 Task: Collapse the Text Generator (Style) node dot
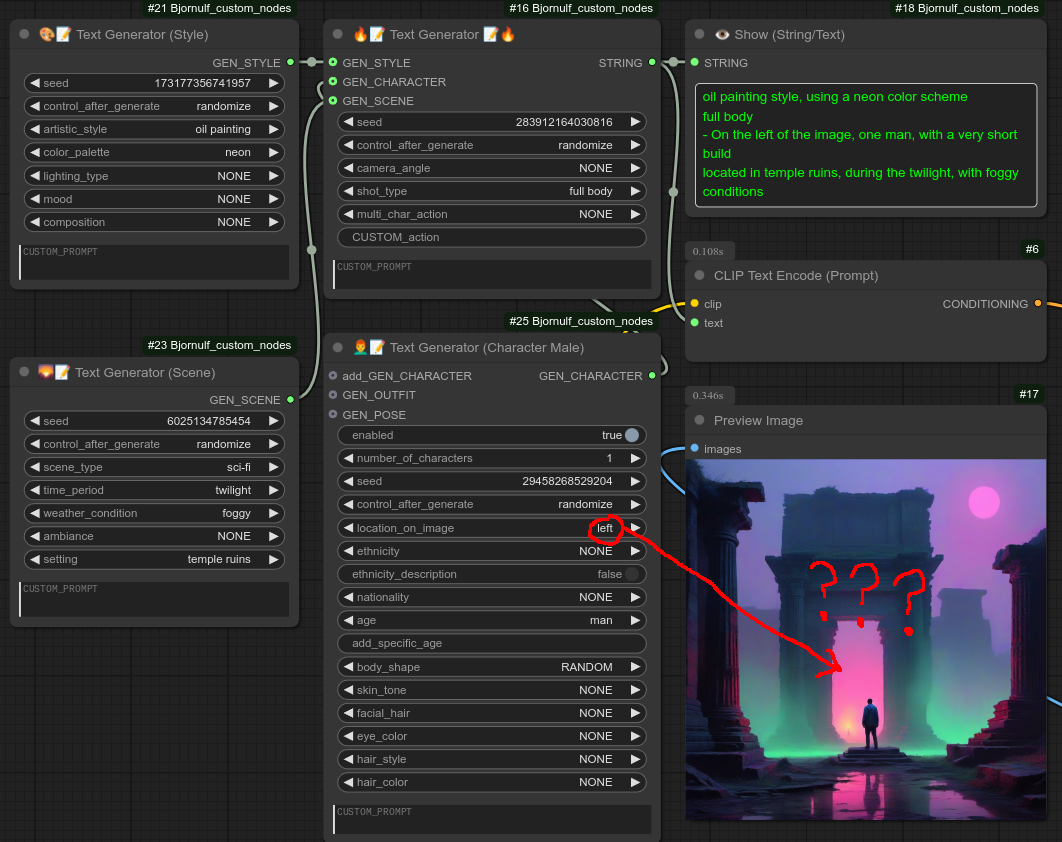coord(25,34)
